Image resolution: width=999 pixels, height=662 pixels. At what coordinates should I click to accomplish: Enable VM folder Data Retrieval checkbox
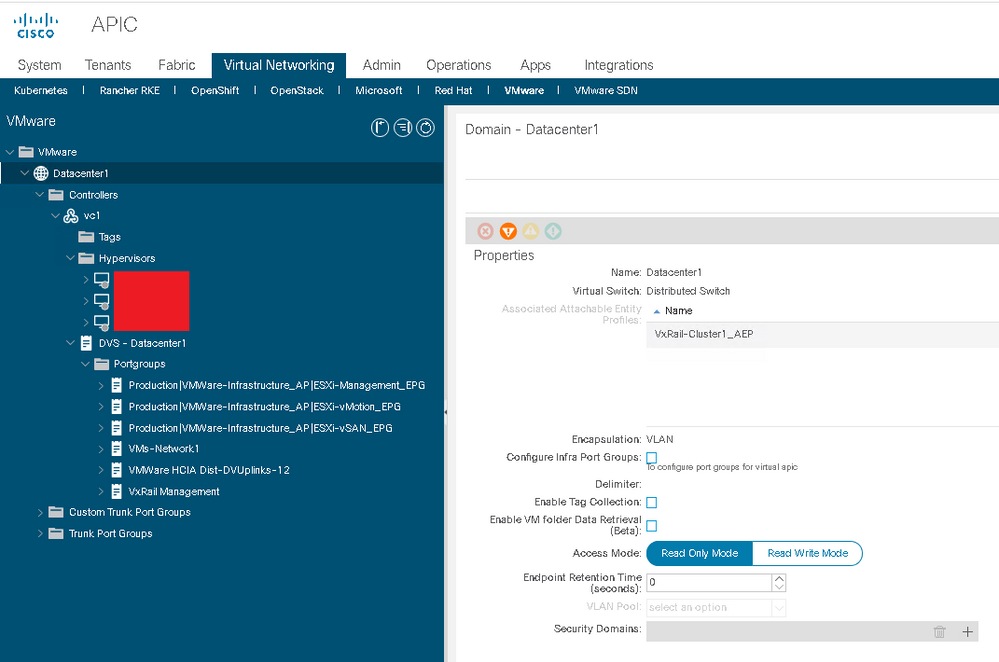[x=651, y=526]
